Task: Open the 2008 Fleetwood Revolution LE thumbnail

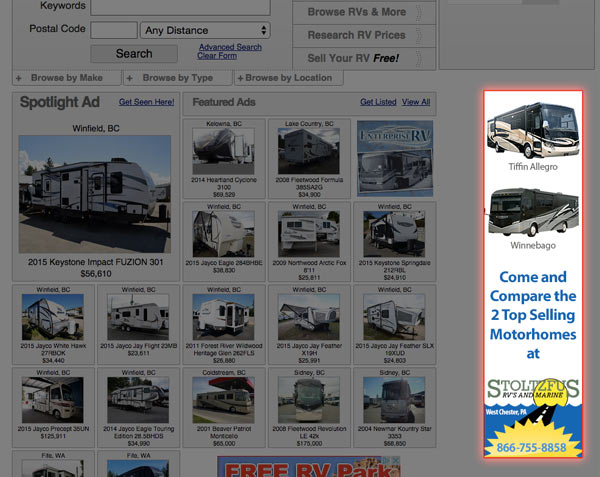Action: (309, 400)
